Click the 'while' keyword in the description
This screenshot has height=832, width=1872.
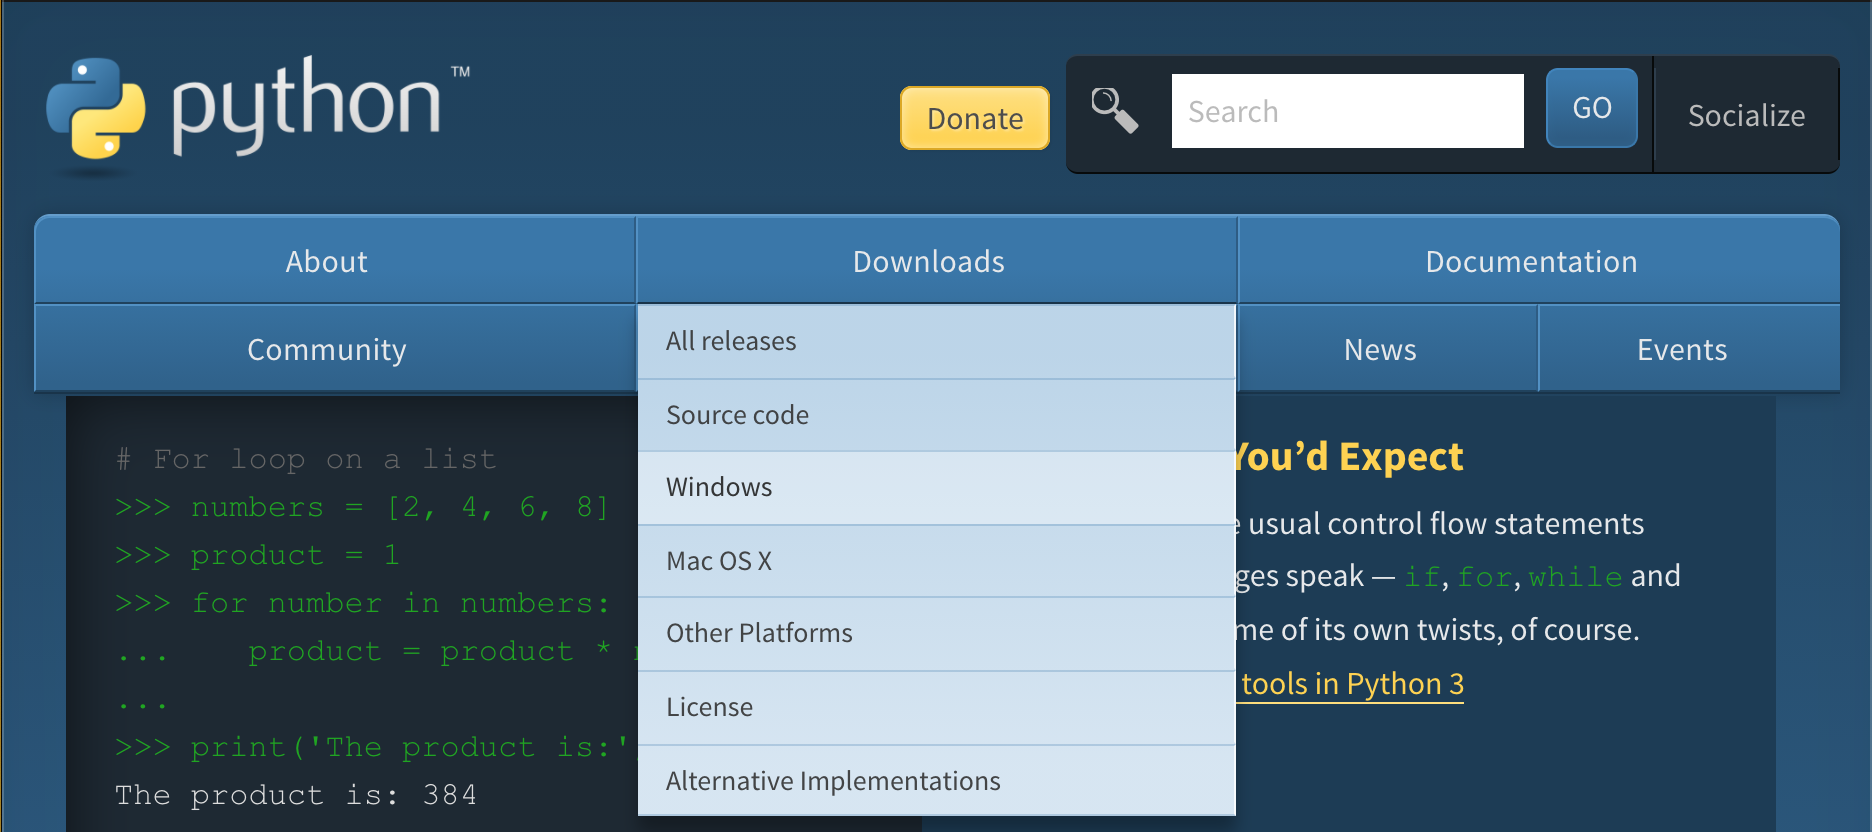pyautogui.click(x=1575, y=577)
